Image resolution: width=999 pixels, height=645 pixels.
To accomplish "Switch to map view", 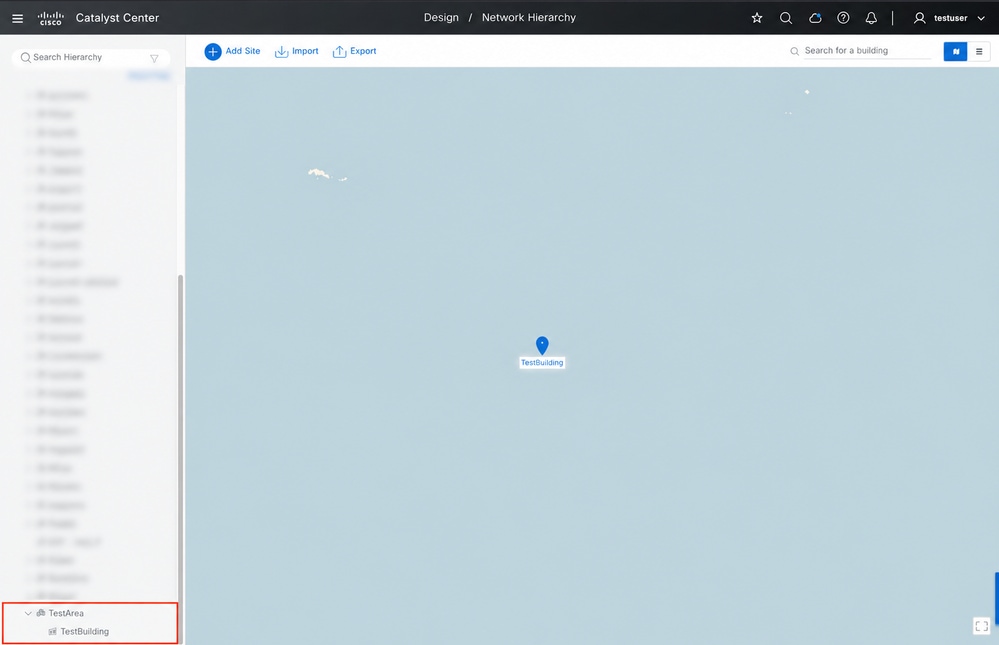I will (955, 52).
